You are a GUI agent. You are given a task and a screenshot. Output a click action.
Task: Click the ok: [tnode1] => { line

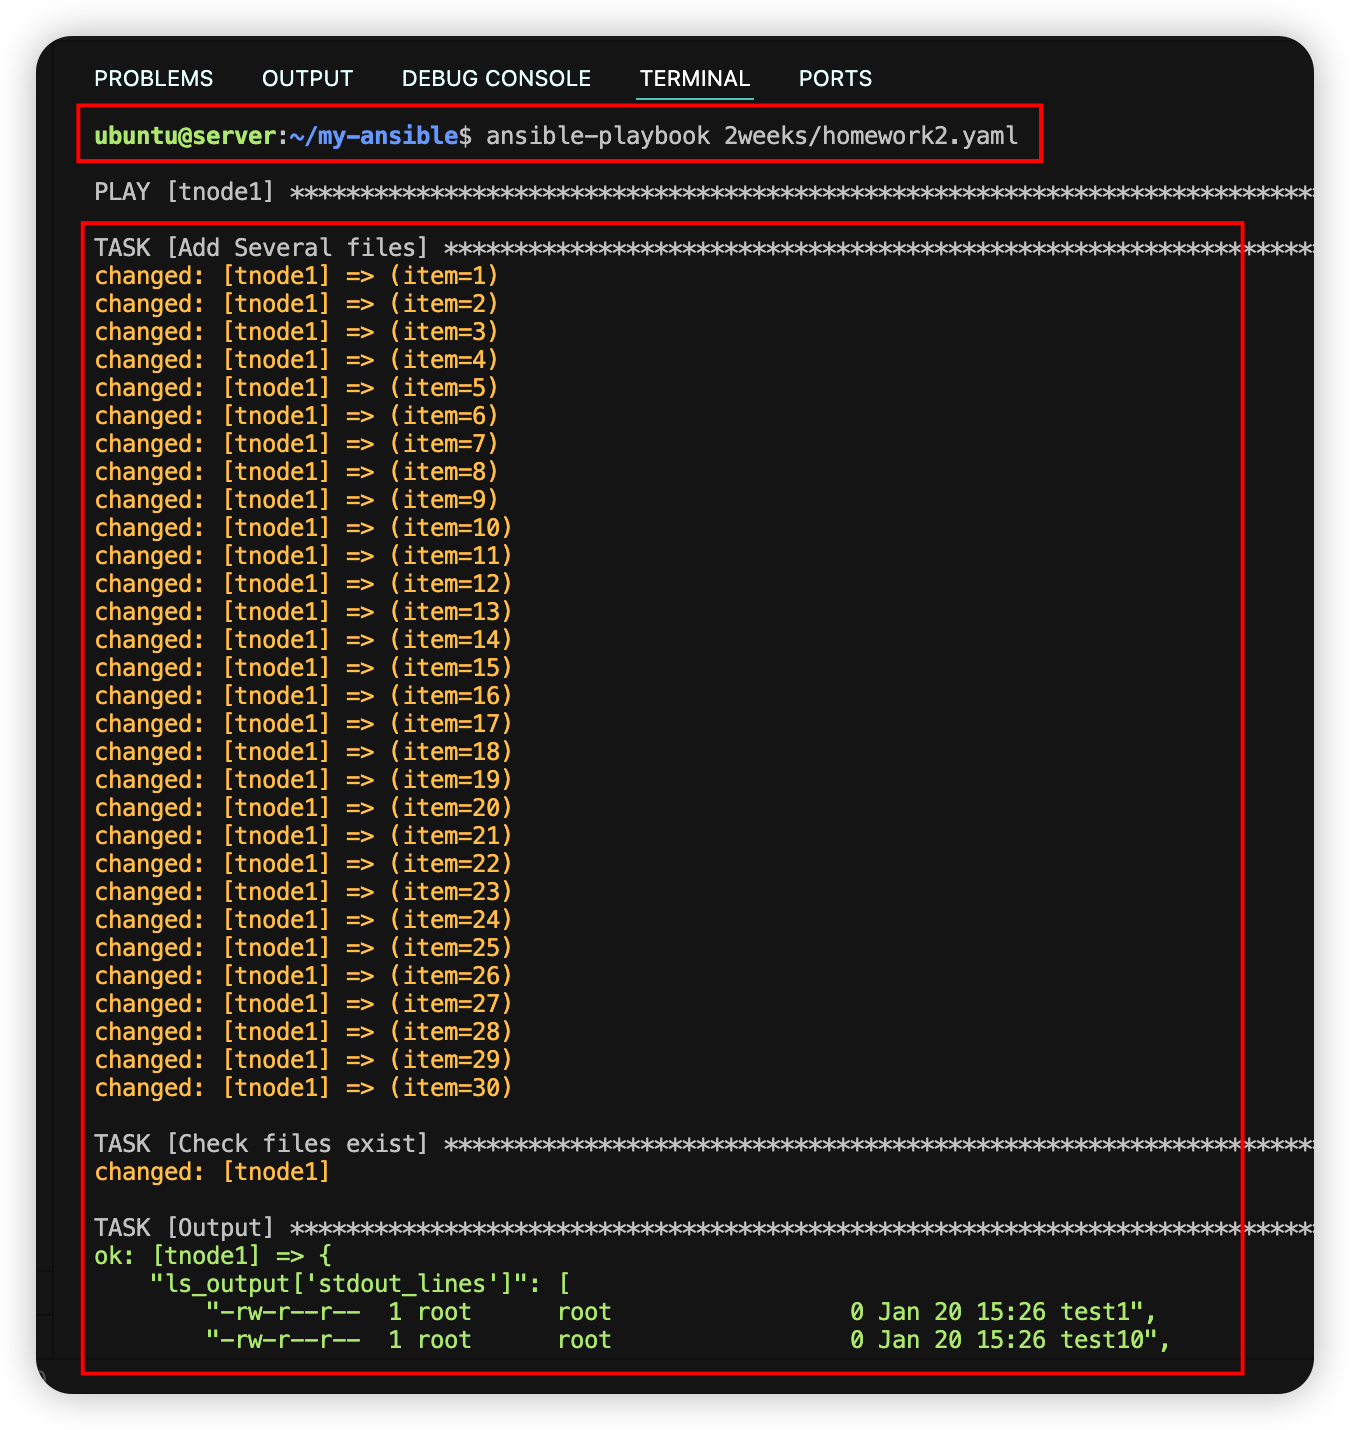[212, 1255]
